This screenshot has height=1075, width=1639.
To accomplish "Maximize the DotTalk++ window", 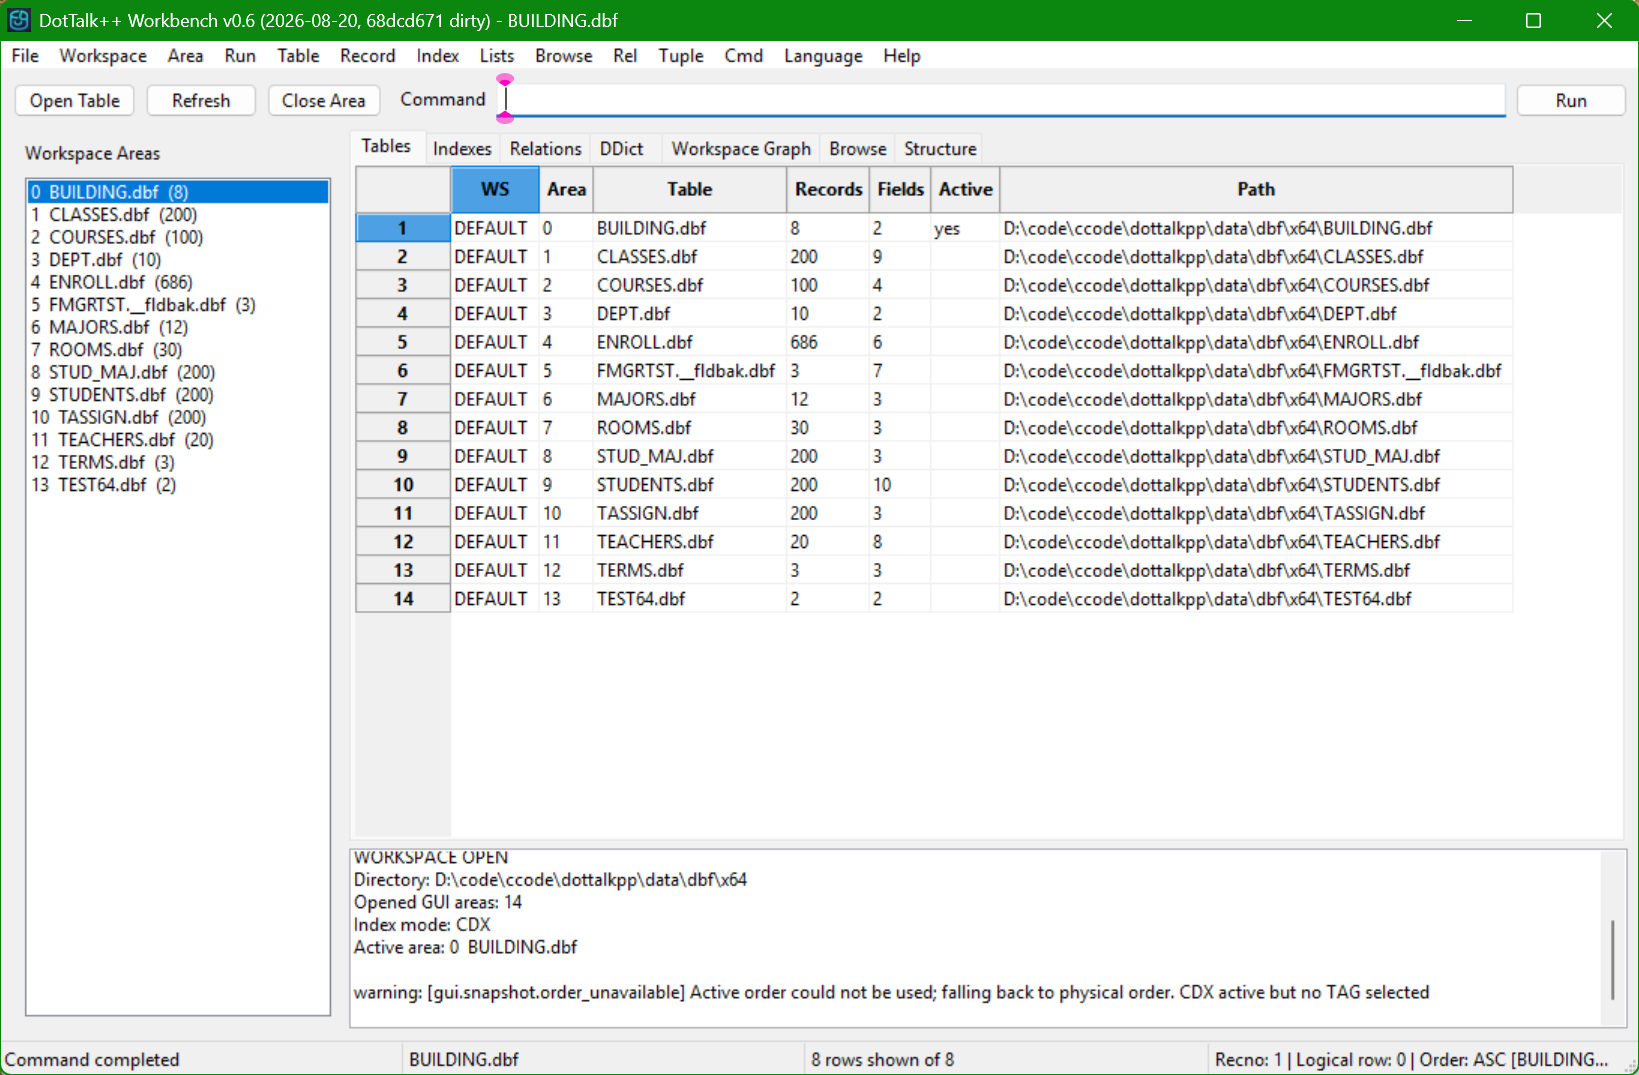I will click(1533, 20).
